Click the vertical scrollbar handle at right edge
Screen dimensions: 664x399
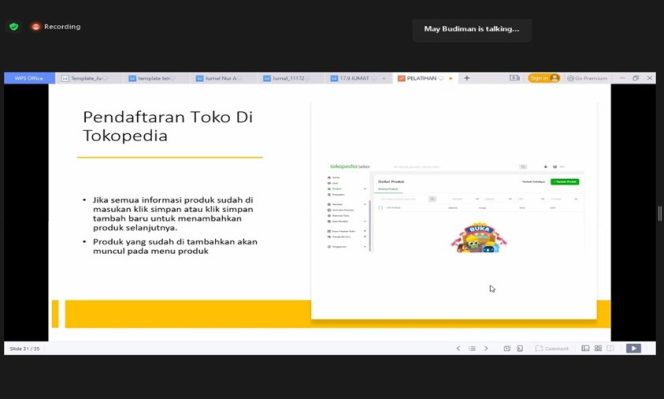click(660, 213)
